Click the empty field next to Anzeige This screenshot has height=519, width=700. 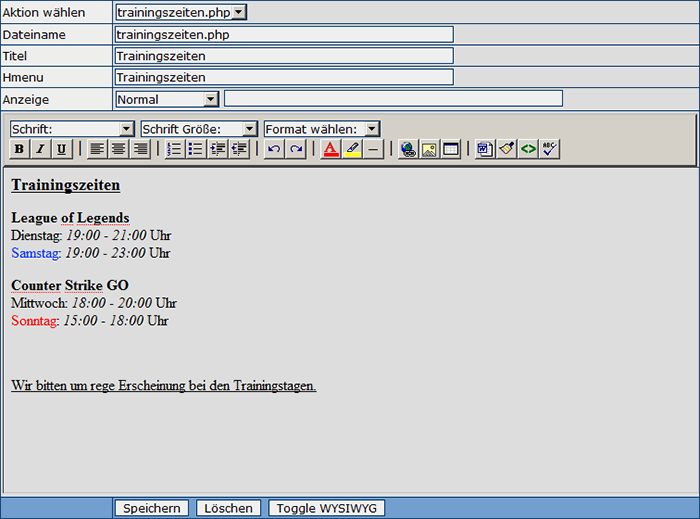pos(393,98)
